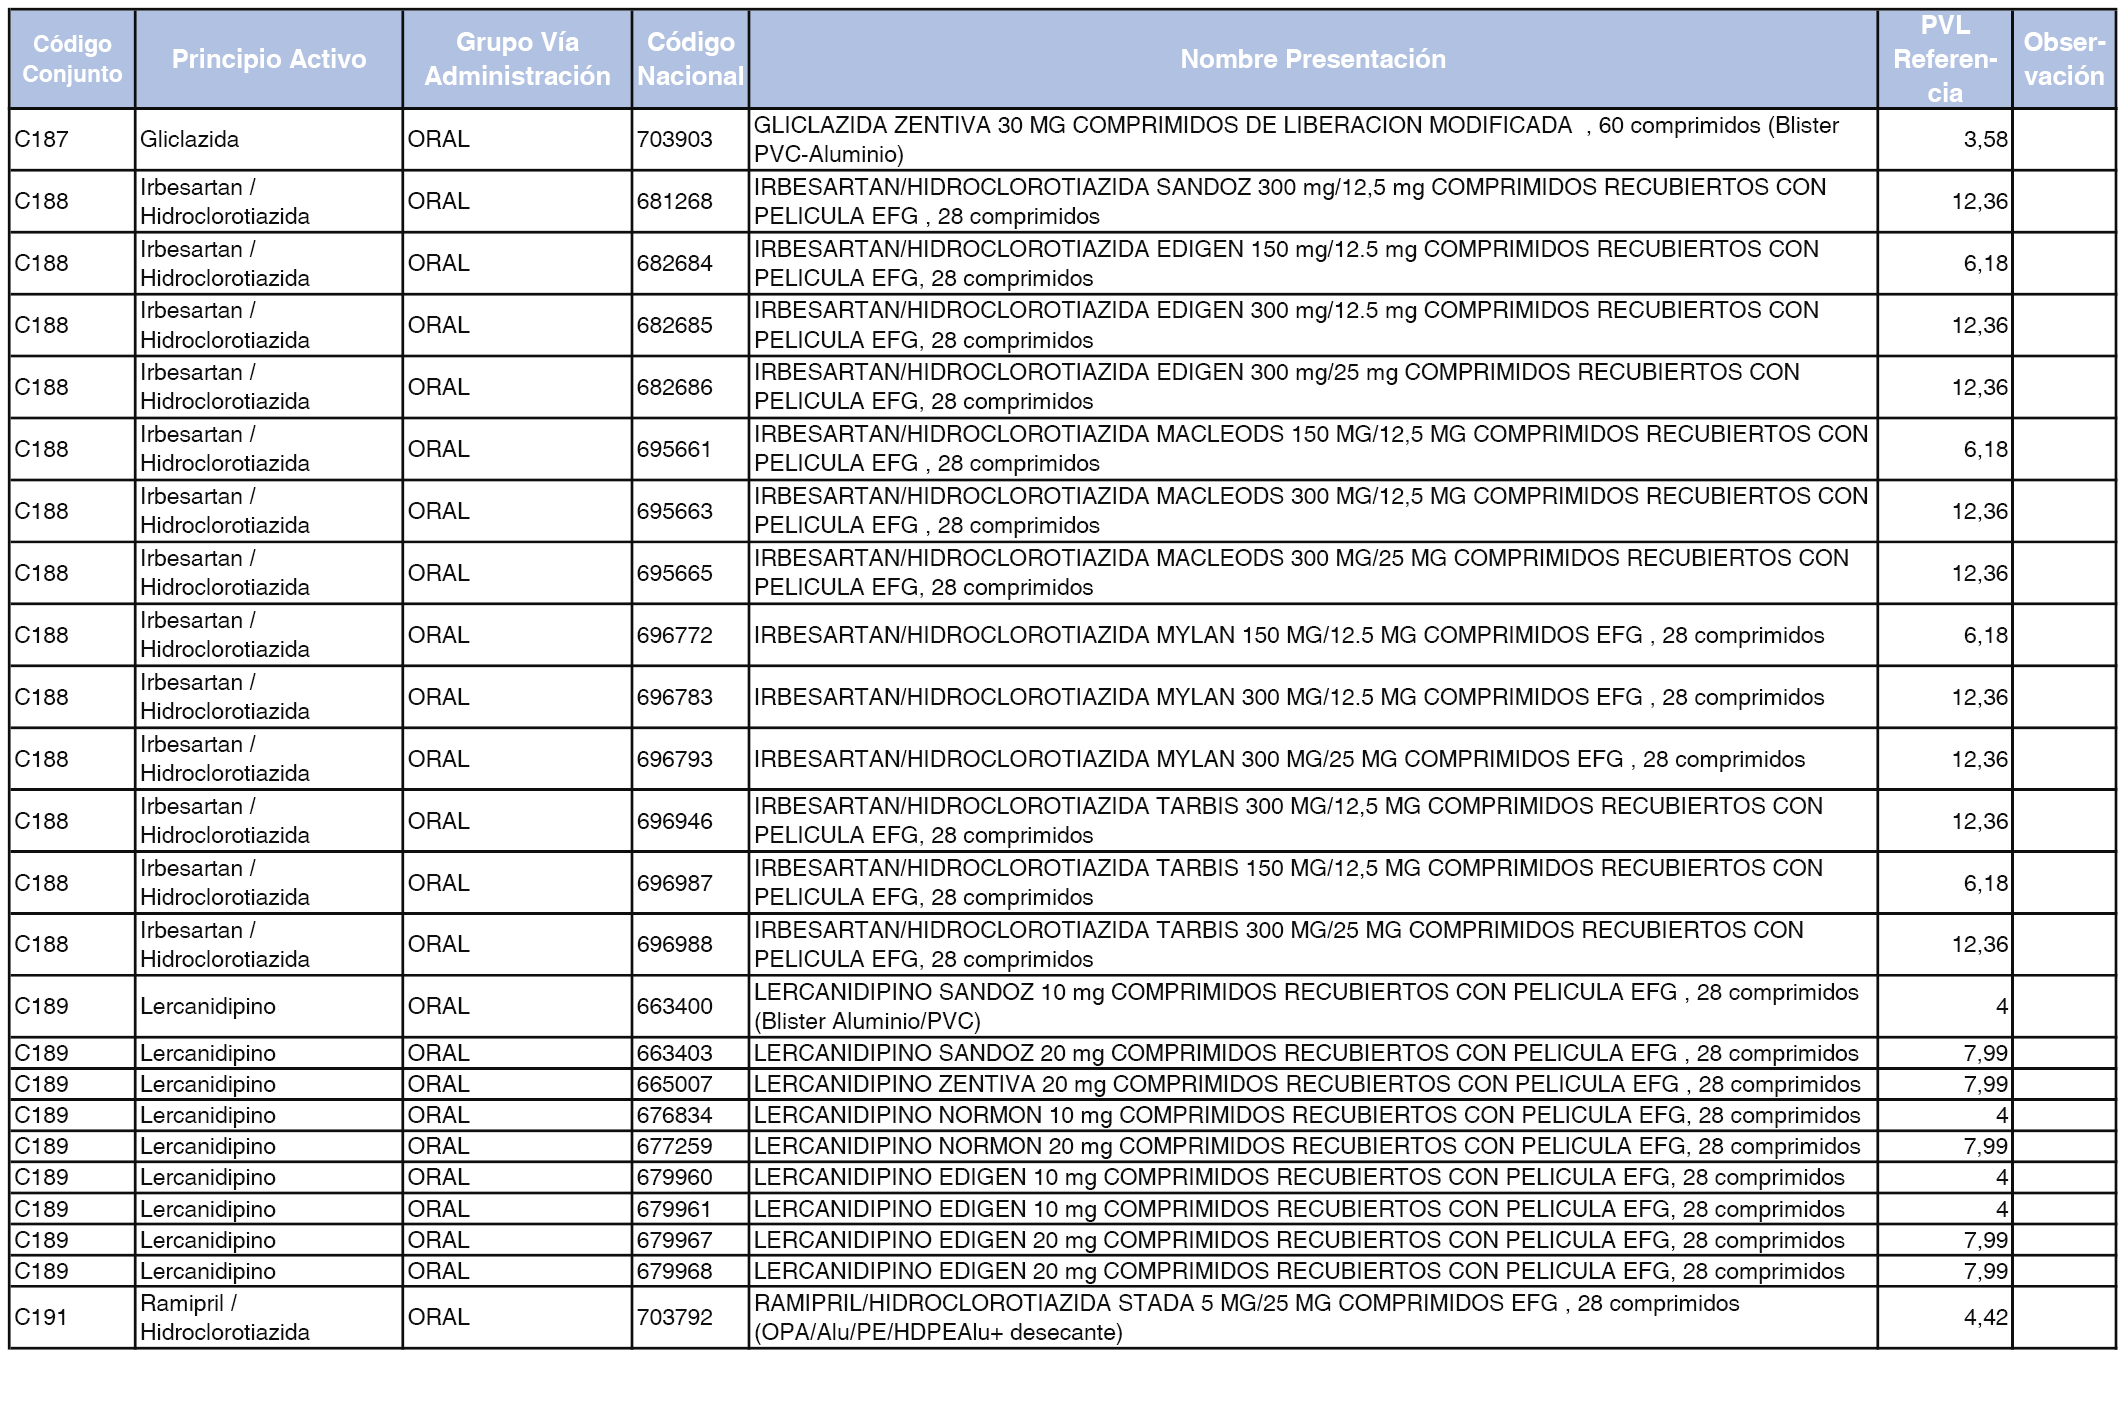Select the EDIGEN 300 mg/25 mg presentation

tap(1313, 387)
